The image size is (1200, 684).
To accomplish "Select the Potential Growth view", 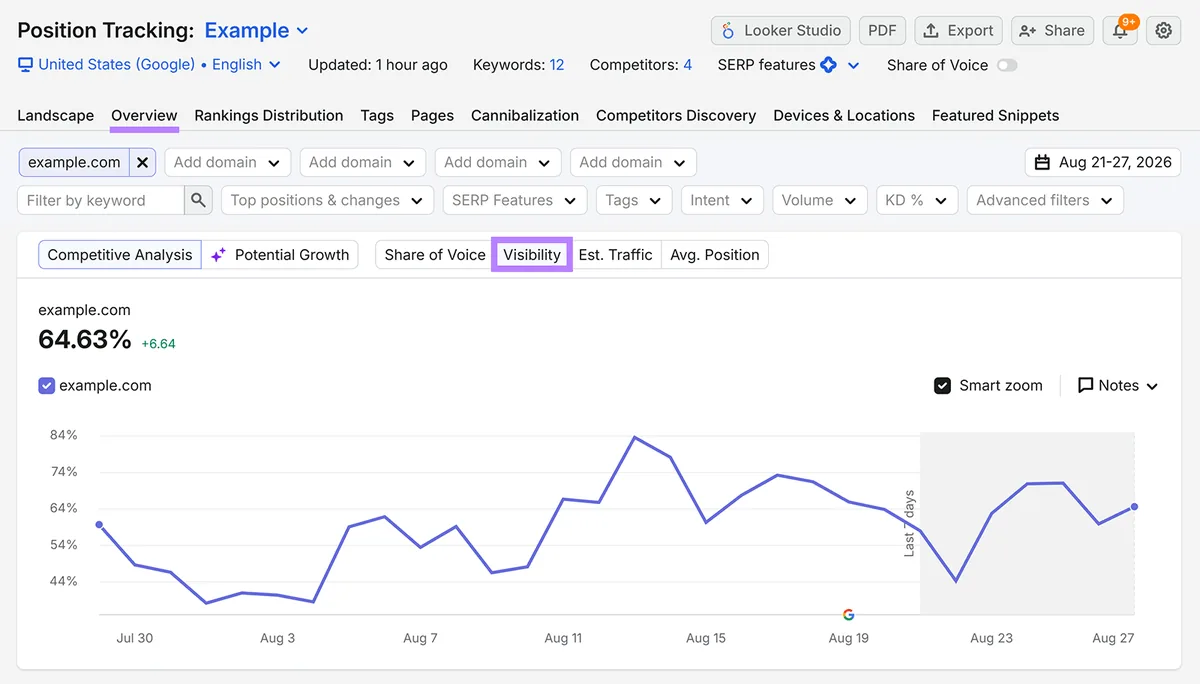I will (x=280, y=255).
